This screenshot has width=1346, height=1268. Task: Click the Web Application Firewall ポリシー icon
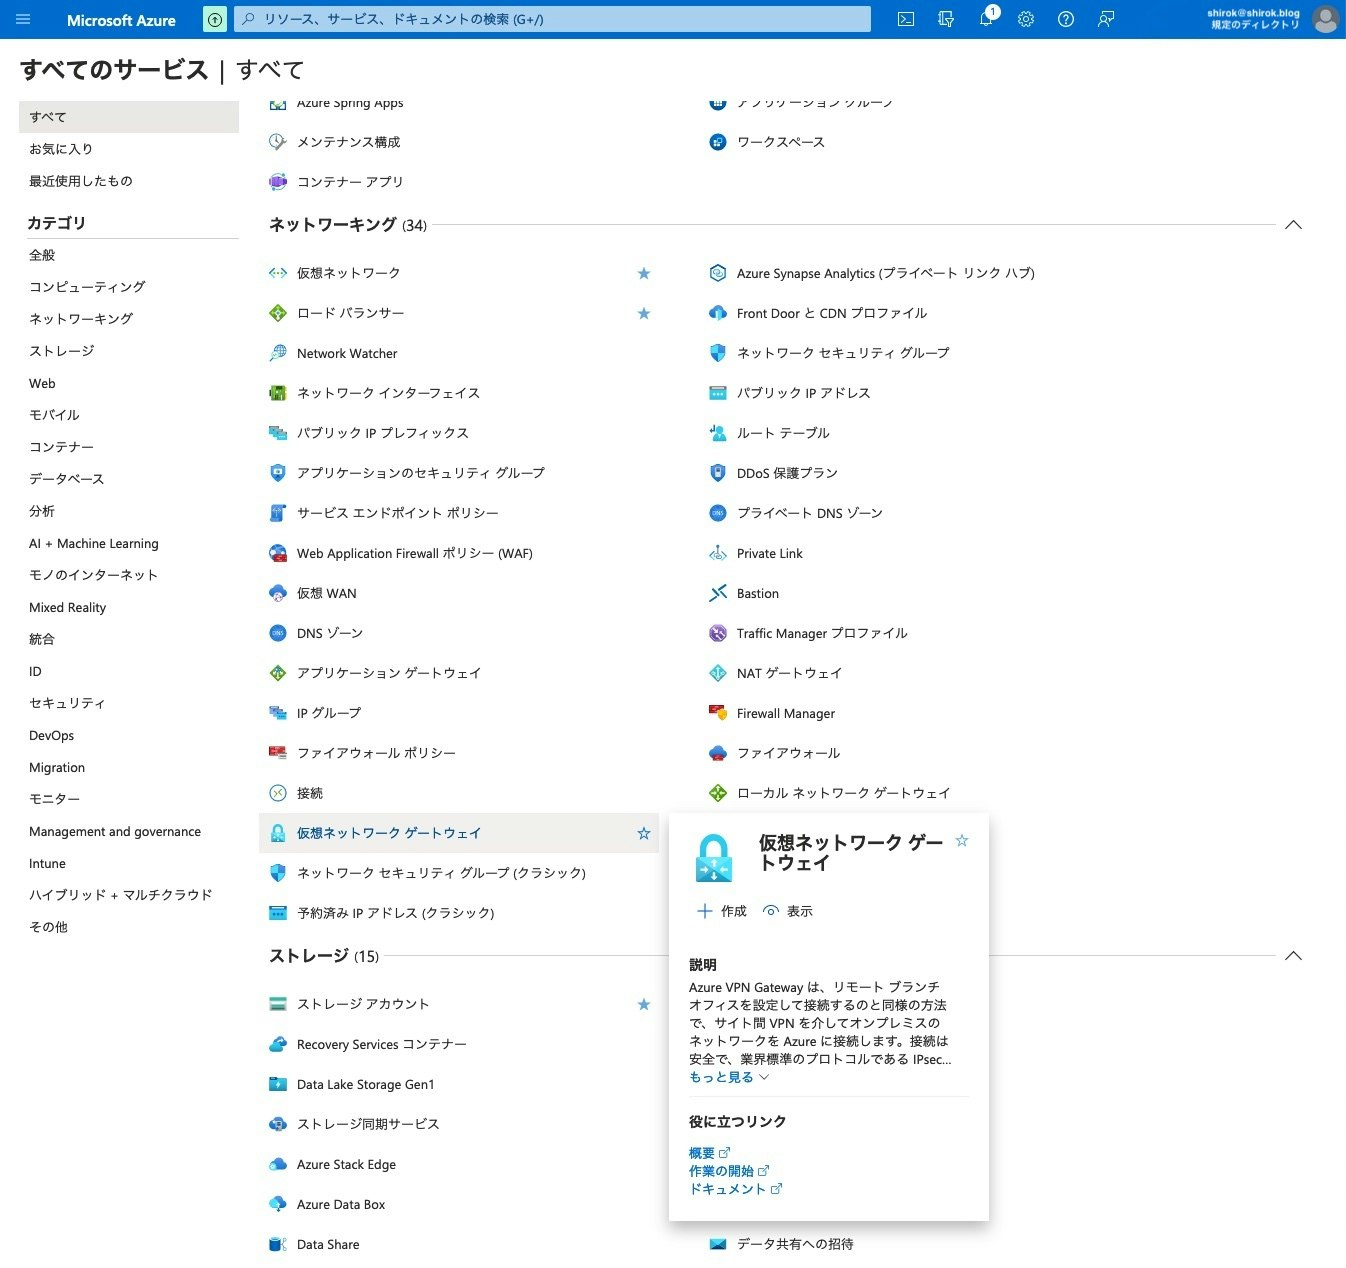278,553
